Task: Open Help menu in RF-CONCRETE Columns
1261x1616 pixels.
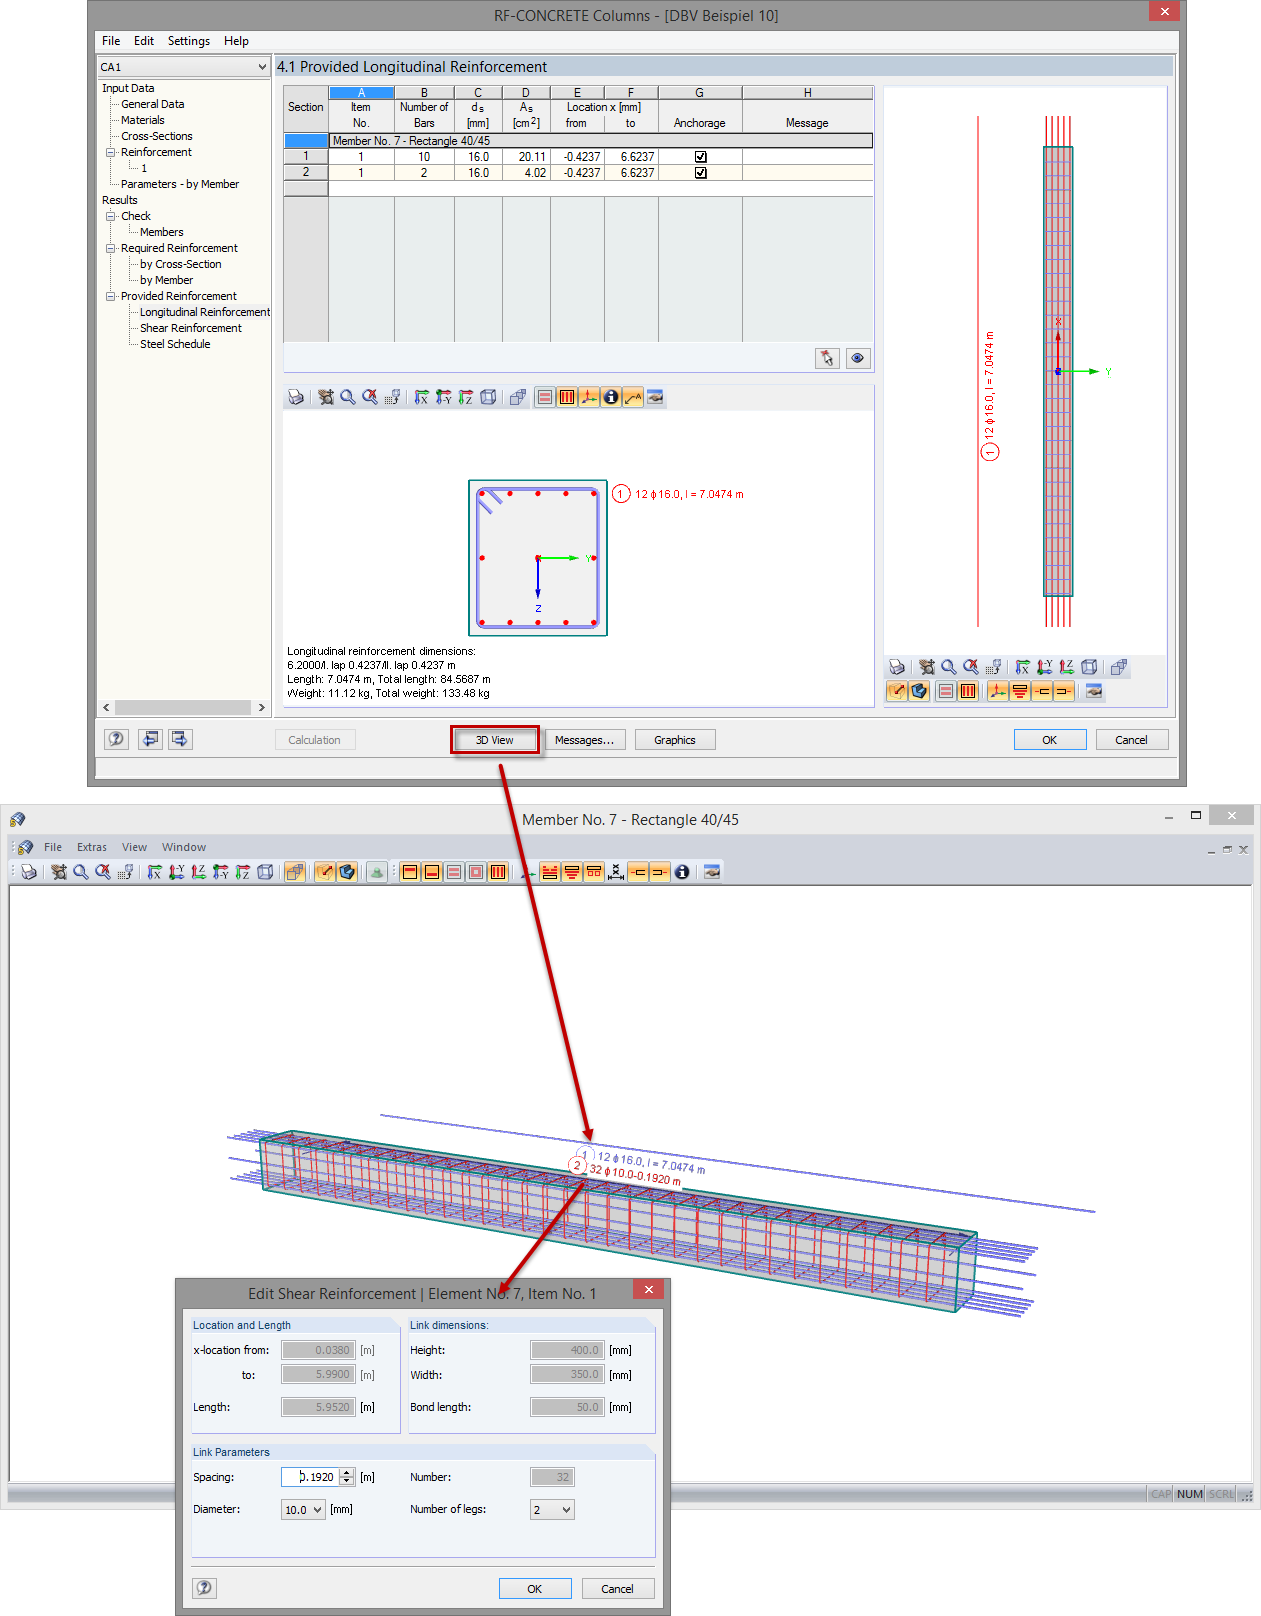Action: click(237, 41)
